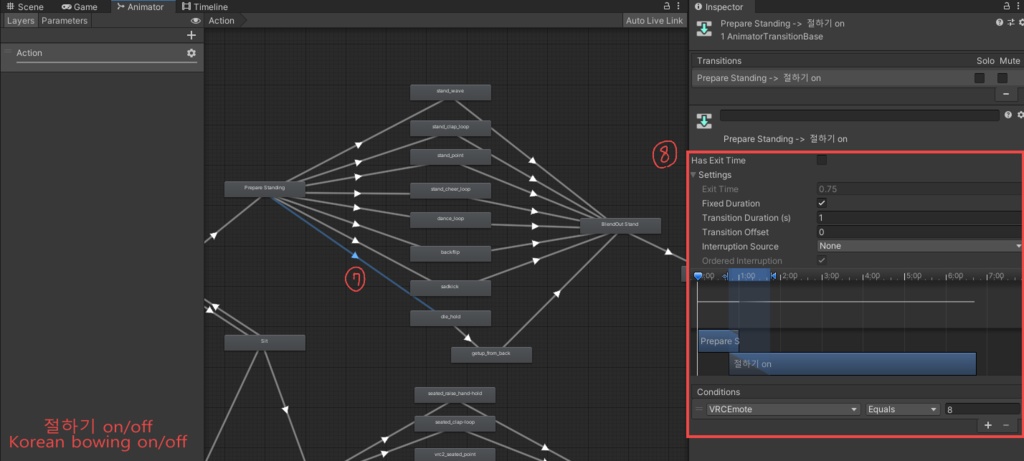This screenshot has height=461, width=1024.
Task: Open the VRCEmote parameter dropdown
Action: click(x=783, y=409)
